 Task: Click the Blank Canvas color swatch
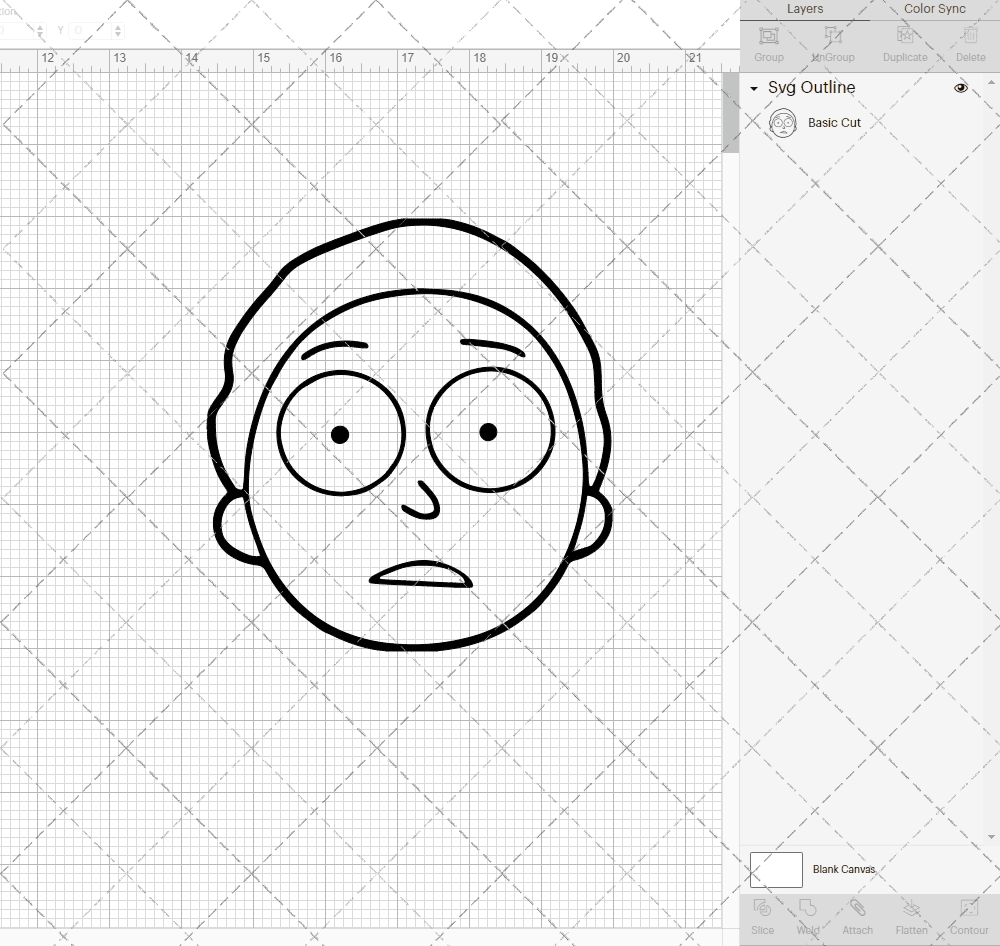776,869
